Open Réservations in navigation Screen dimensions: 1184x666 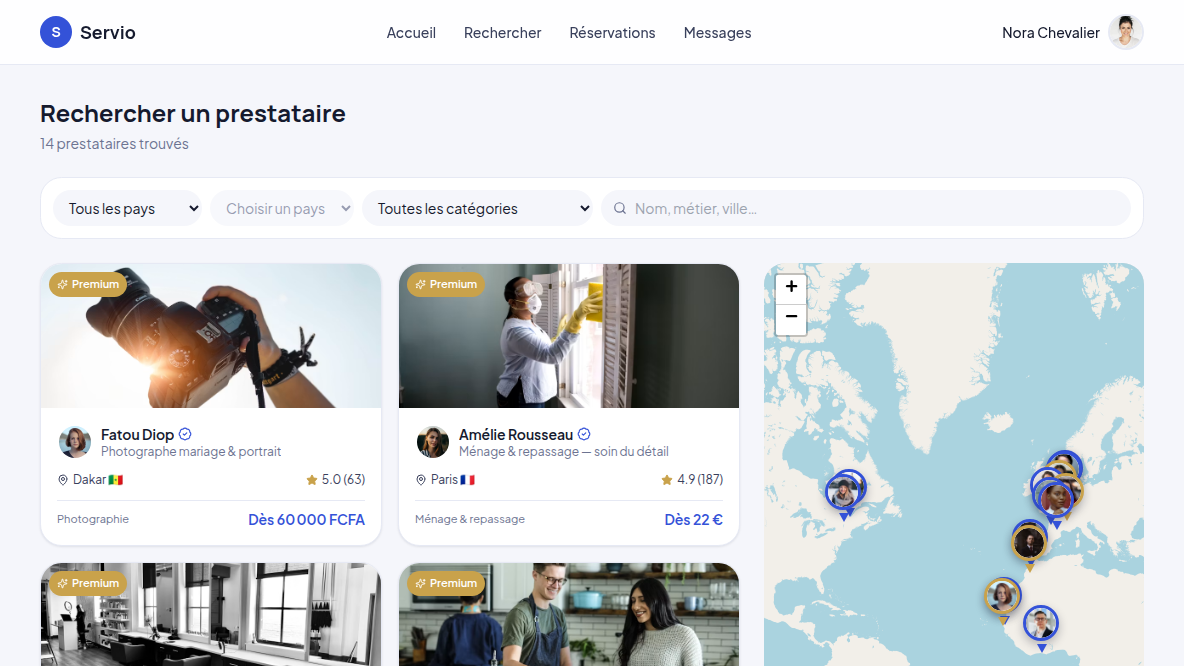(x=612, y=32)
